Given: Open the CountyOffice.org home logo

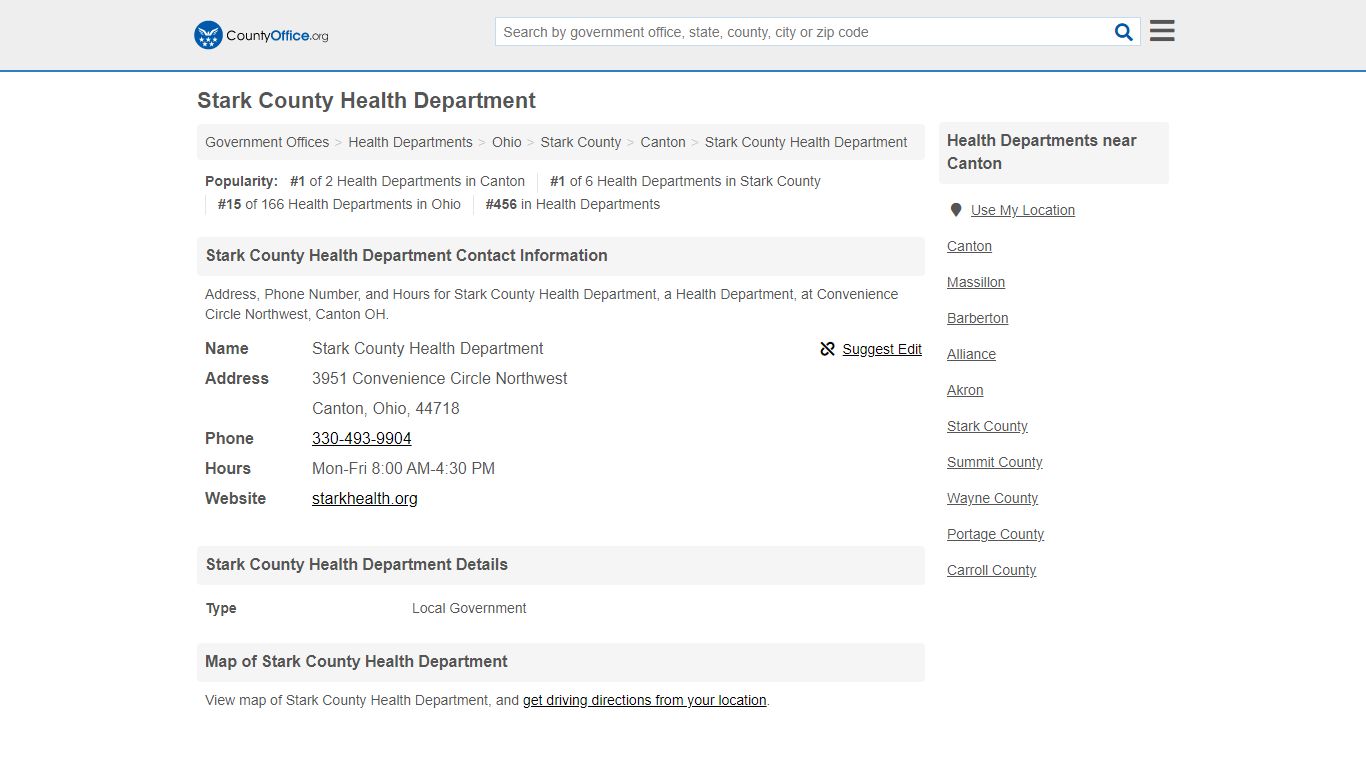Looking at the screenshot, I should pyautogui.click(x=261, y=35).
